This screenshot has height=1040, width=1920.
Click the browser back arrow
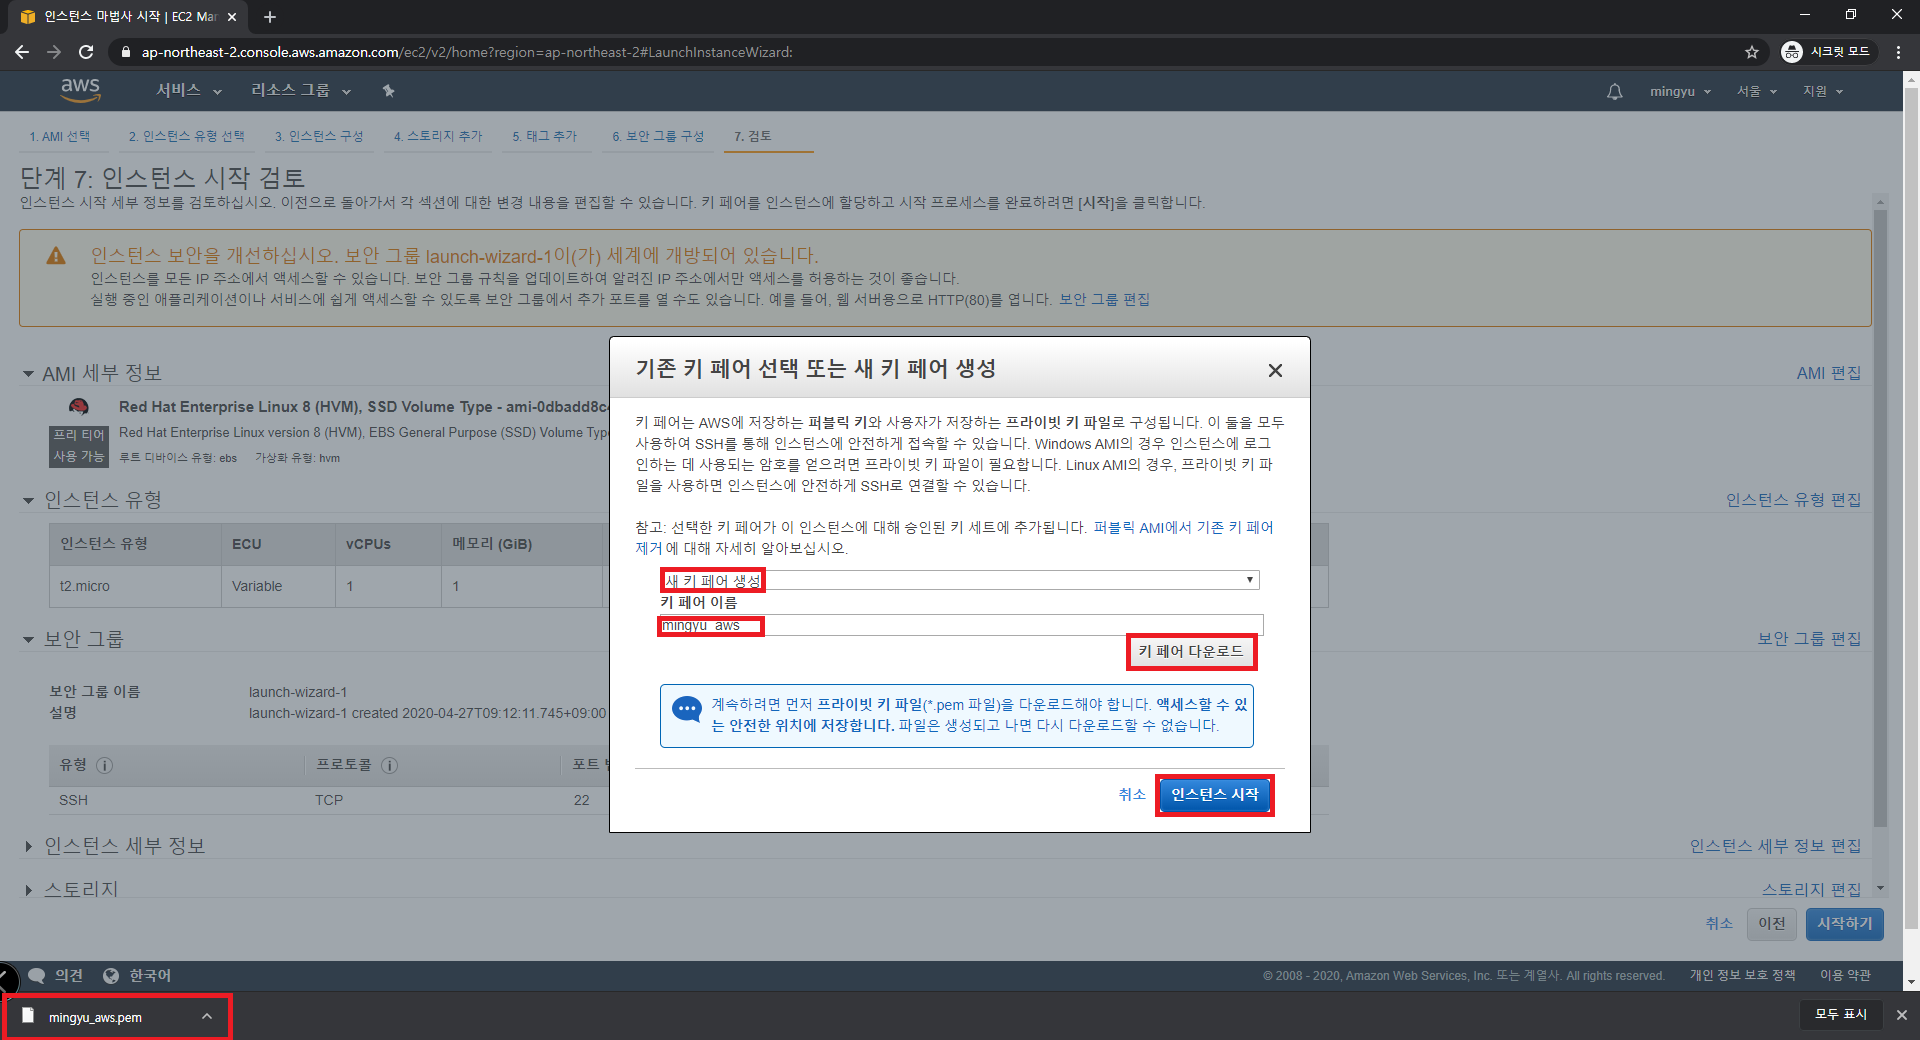click(x=22, y=52)
